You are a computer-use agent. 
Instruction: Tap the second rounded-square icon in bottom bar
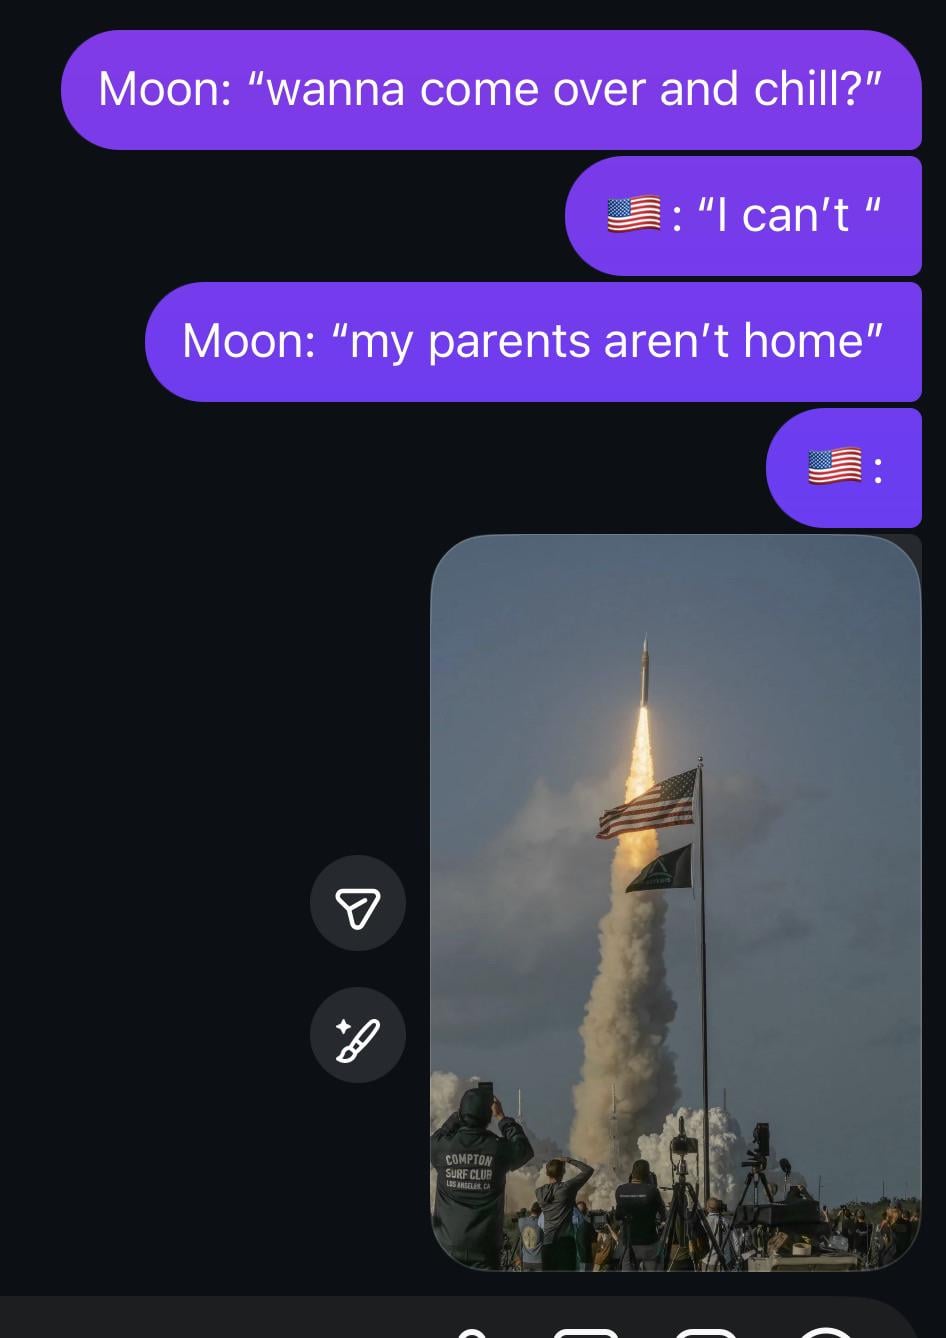point(706,1333)
